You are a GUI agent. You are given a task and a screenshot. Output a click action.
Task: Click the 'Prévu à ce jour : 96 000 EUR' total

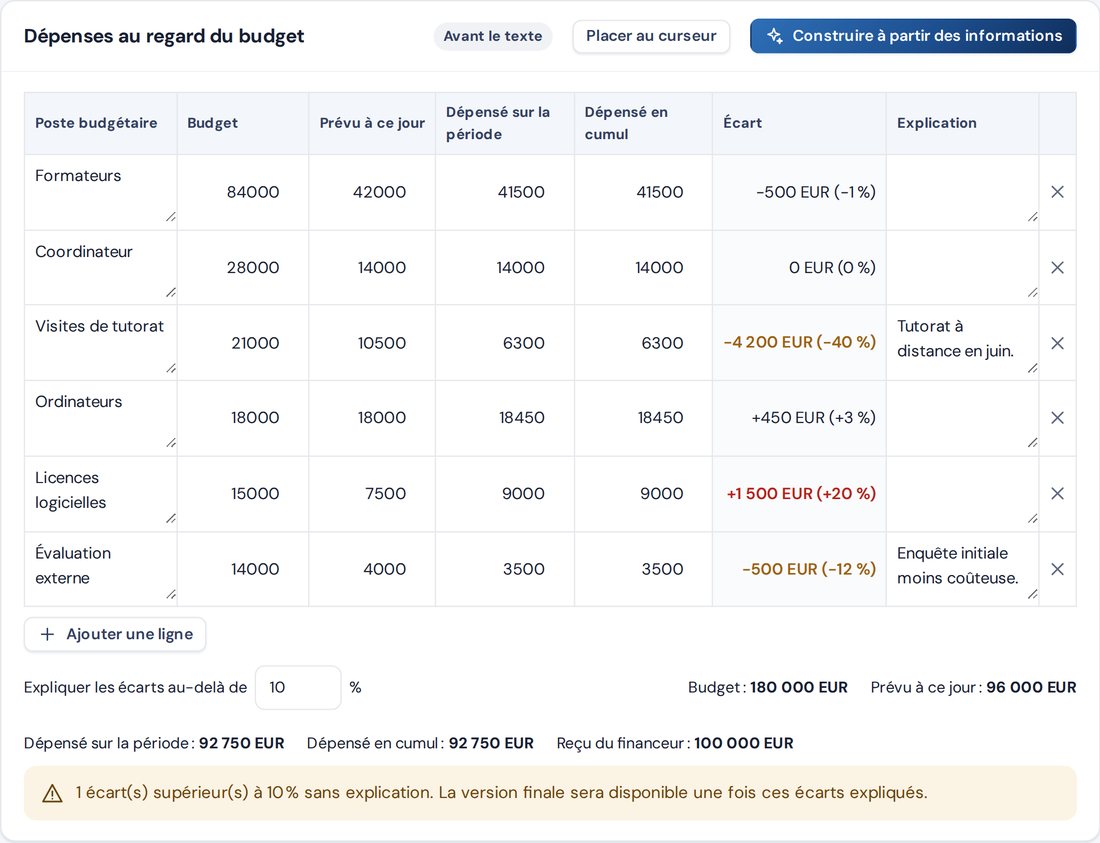pos(973,687)
